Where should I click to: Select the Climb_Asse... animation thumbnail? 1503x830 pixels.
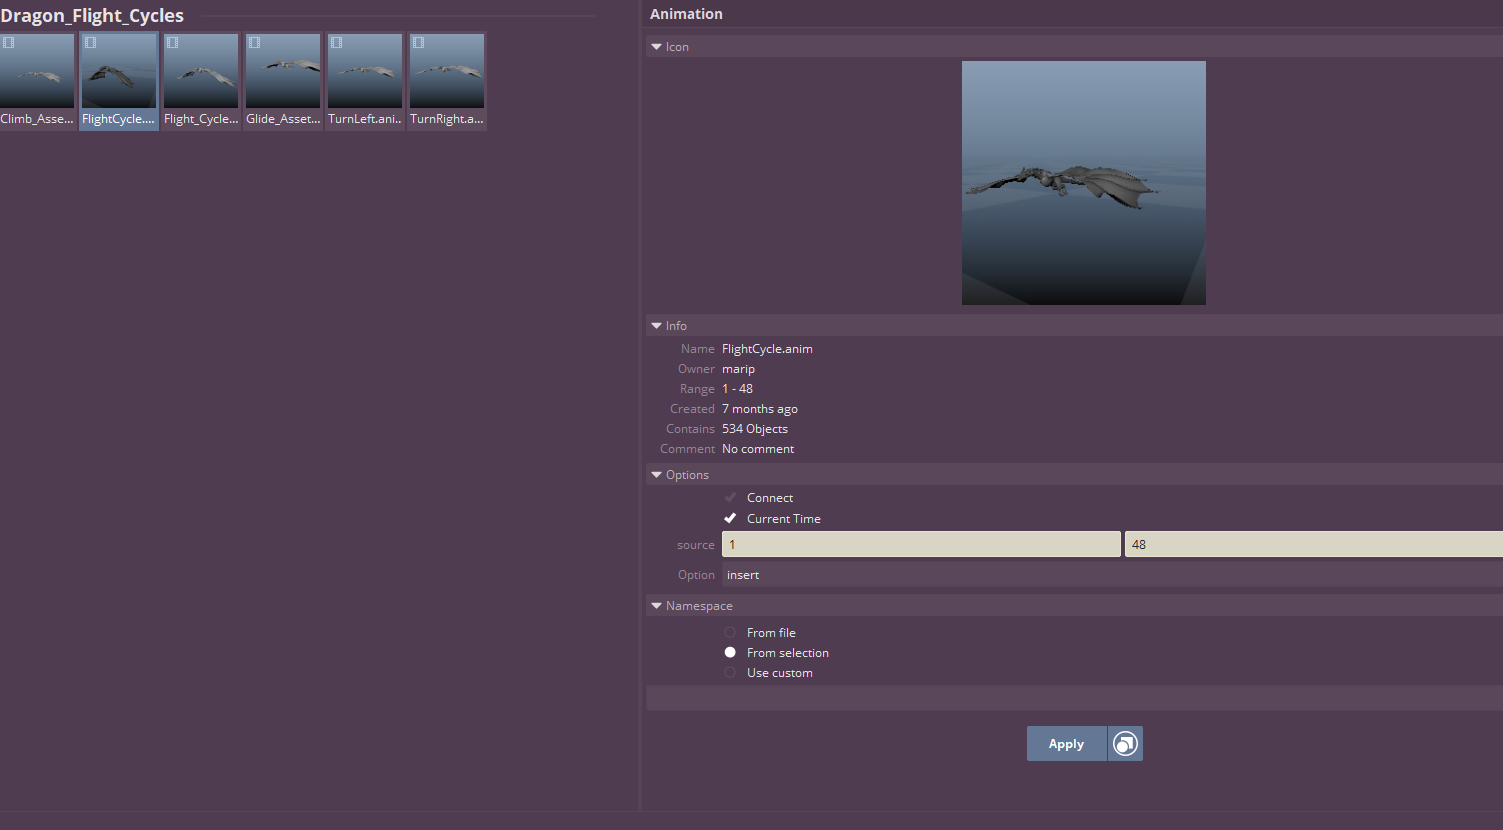(37, 81)
